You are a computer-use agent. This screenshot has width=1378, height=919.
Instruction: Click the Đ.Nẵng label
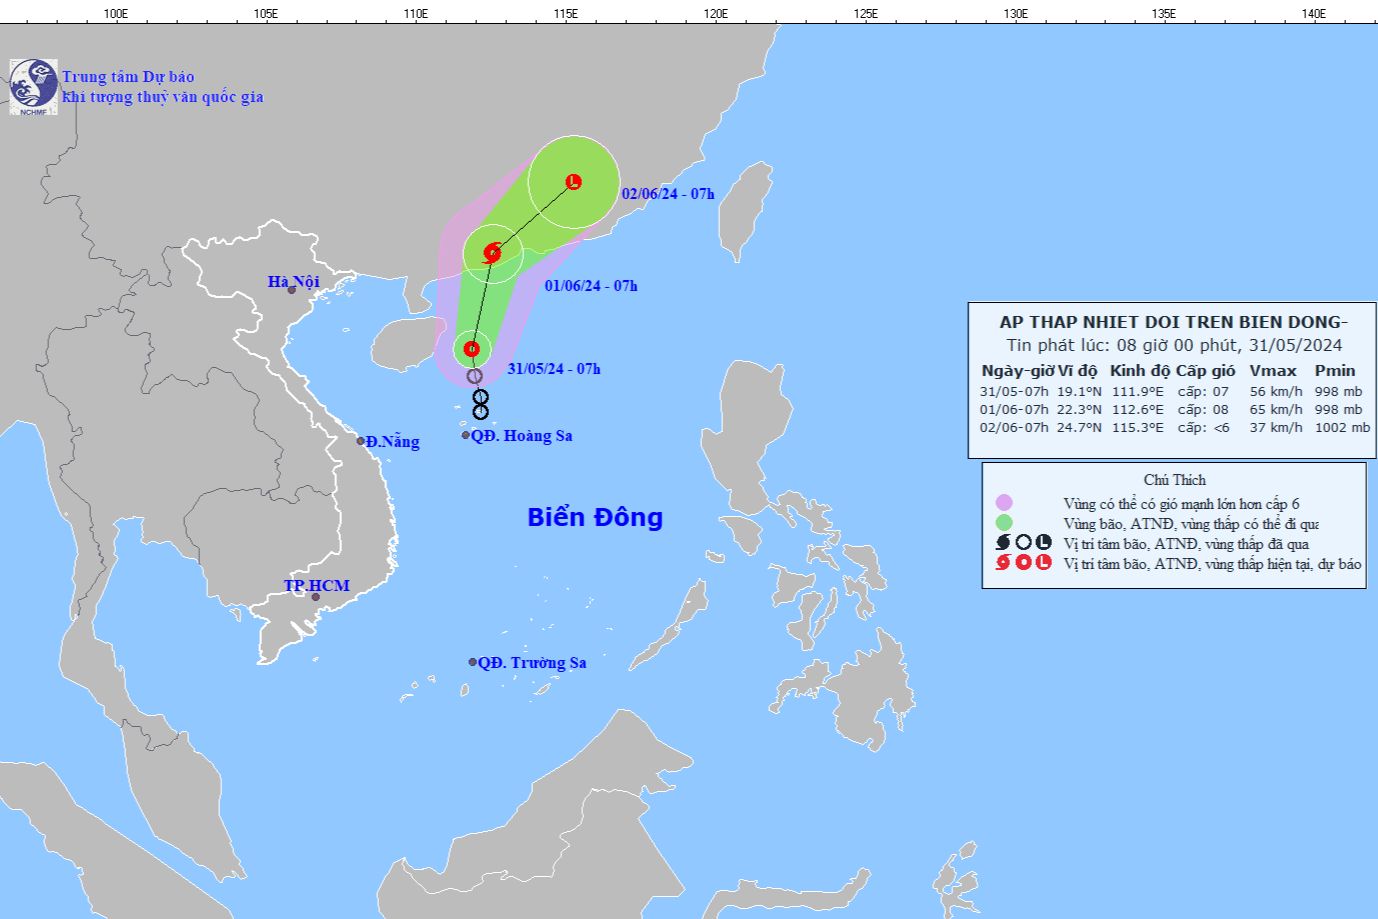click(x=392, y=442)
